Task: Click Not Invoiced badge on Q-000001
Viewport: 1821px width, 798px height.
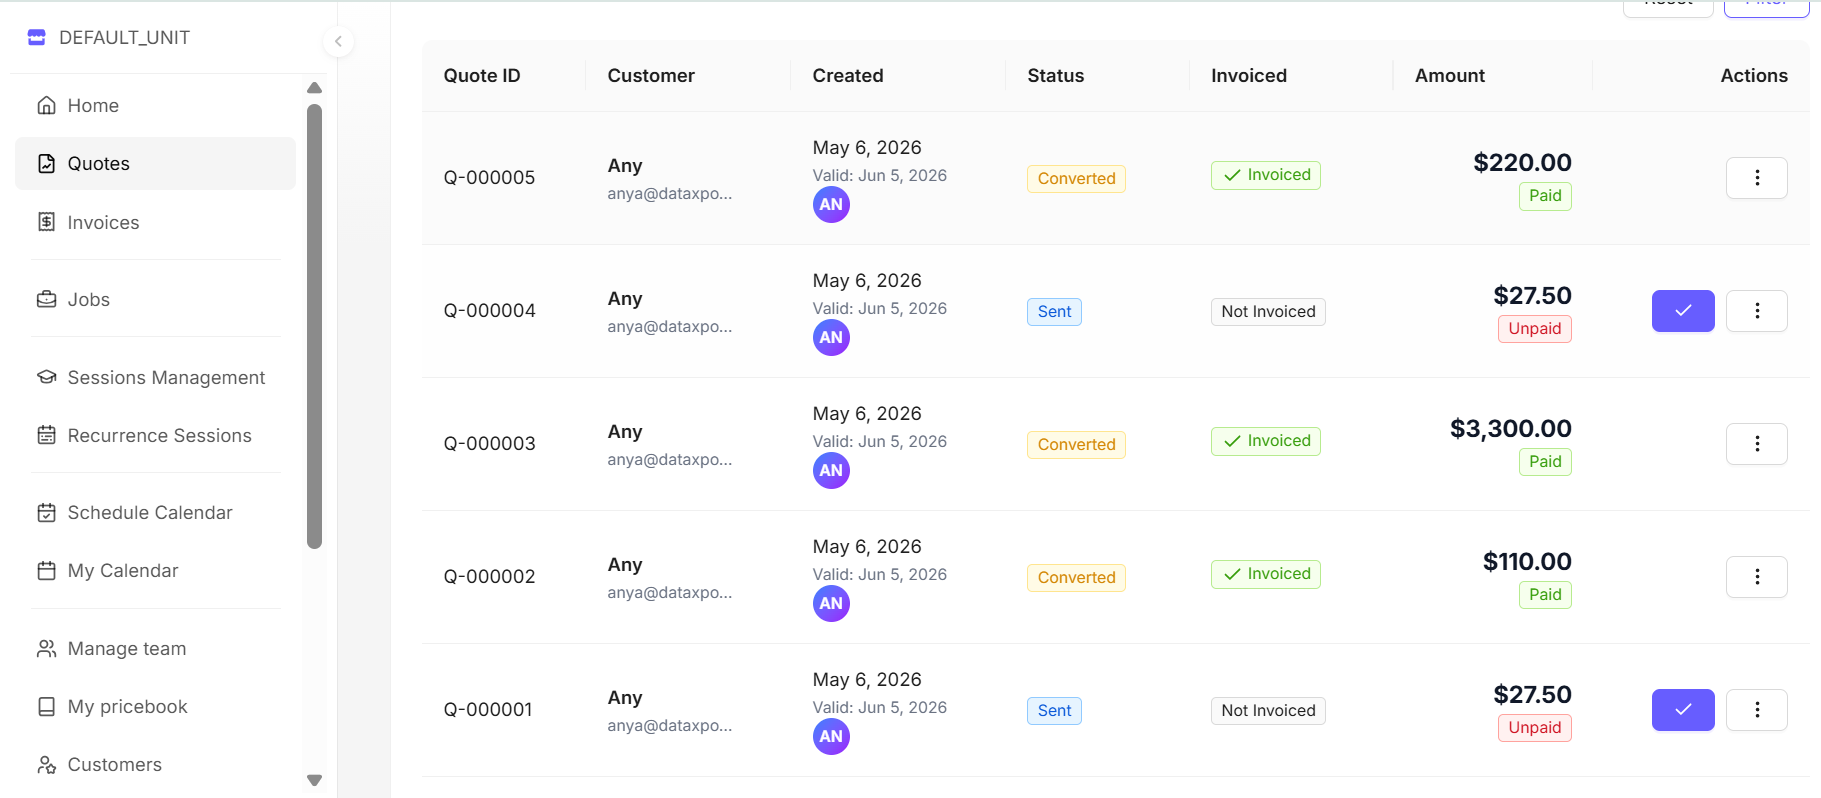Action: pyautogui.click(x=1268, y=711)
